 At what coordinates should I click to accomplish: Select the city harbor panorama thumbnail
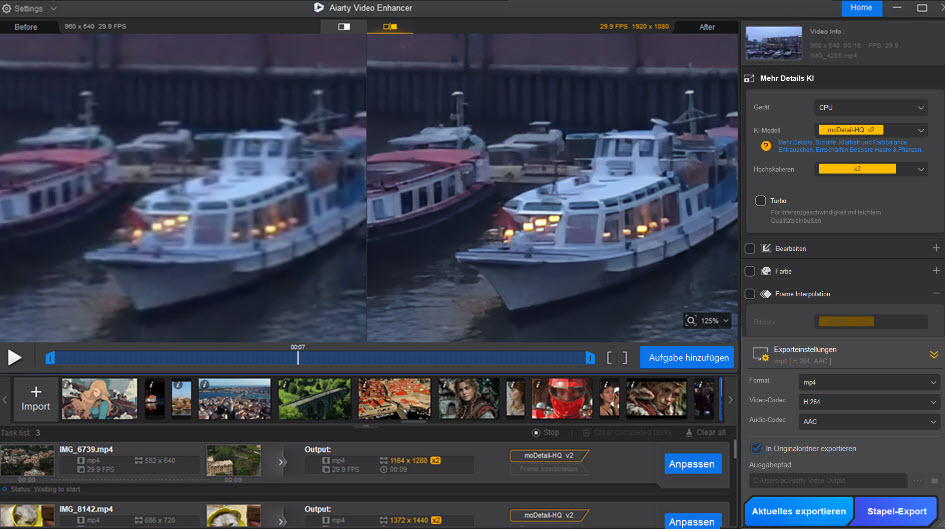[x=234, y=398]
